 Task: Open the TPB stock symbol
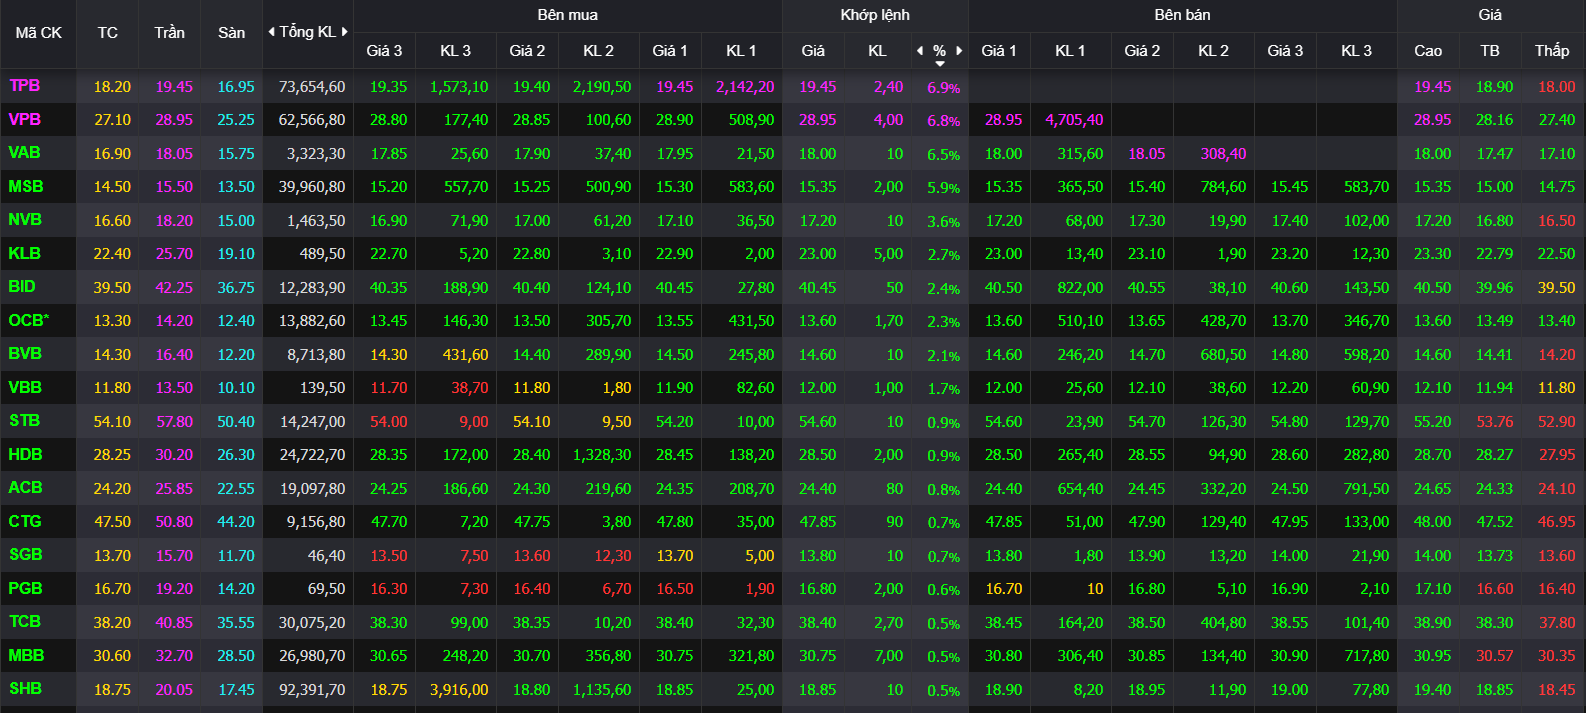point(25,86)
